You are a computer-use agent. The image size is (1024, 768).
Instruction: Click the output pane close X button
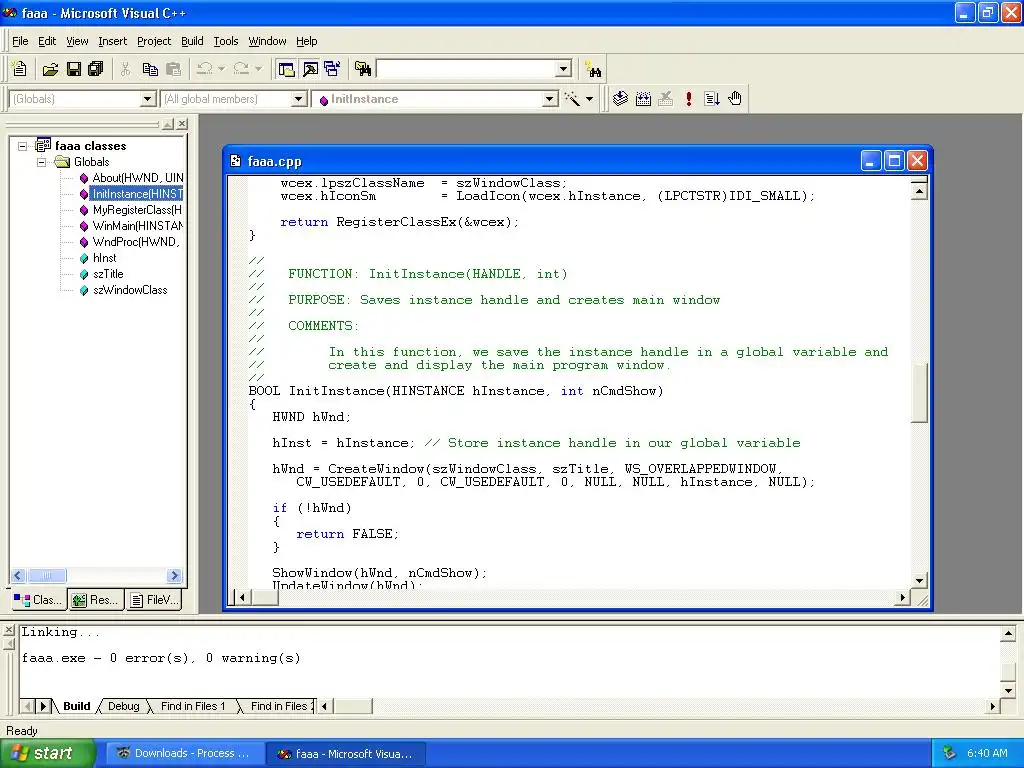pos(8,630)
